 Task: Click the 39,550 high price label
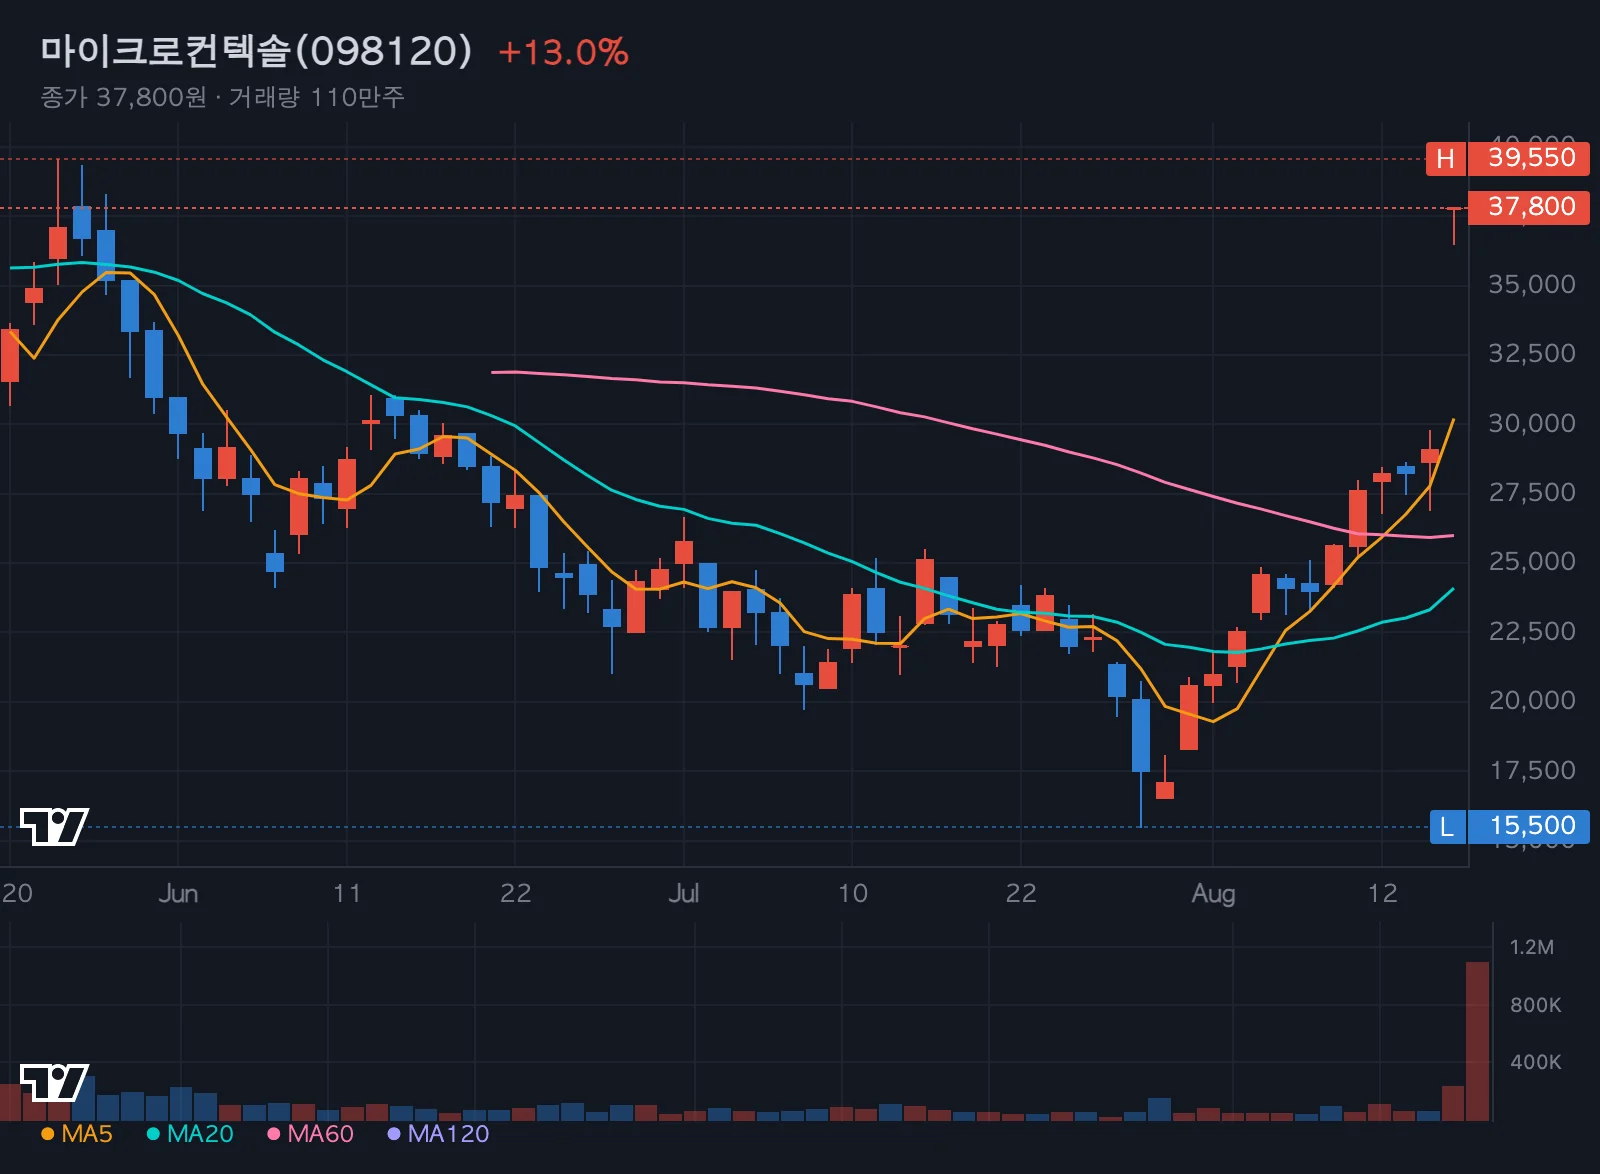(x=1529, y=158)
